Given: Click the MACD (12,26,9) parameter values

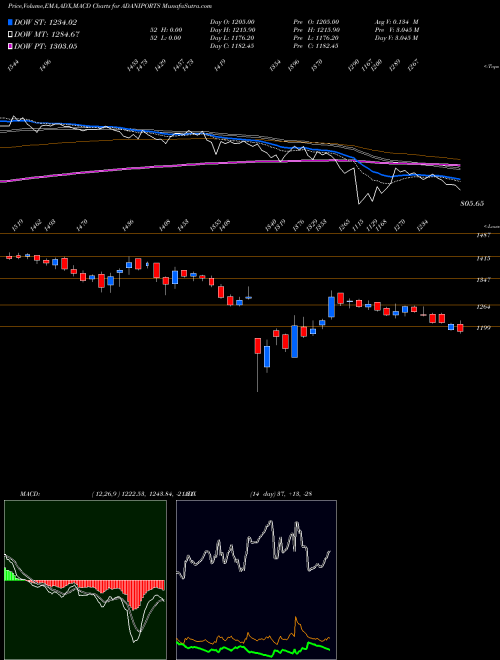Looking at the screenshot, I should click(x=142, y=494).
